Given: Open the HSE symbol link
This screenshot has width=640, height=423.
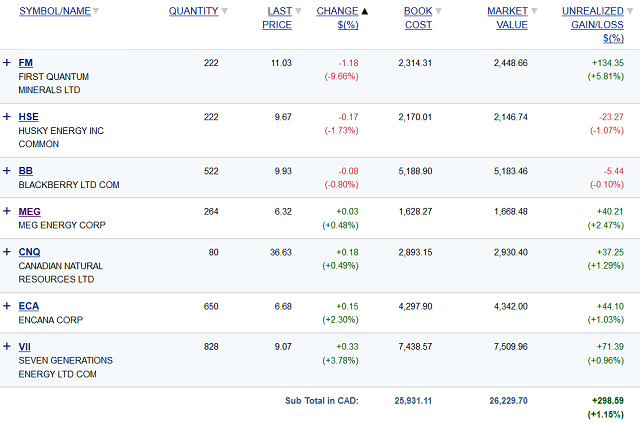Looking at the screenshot, I should tap(28, 117).
